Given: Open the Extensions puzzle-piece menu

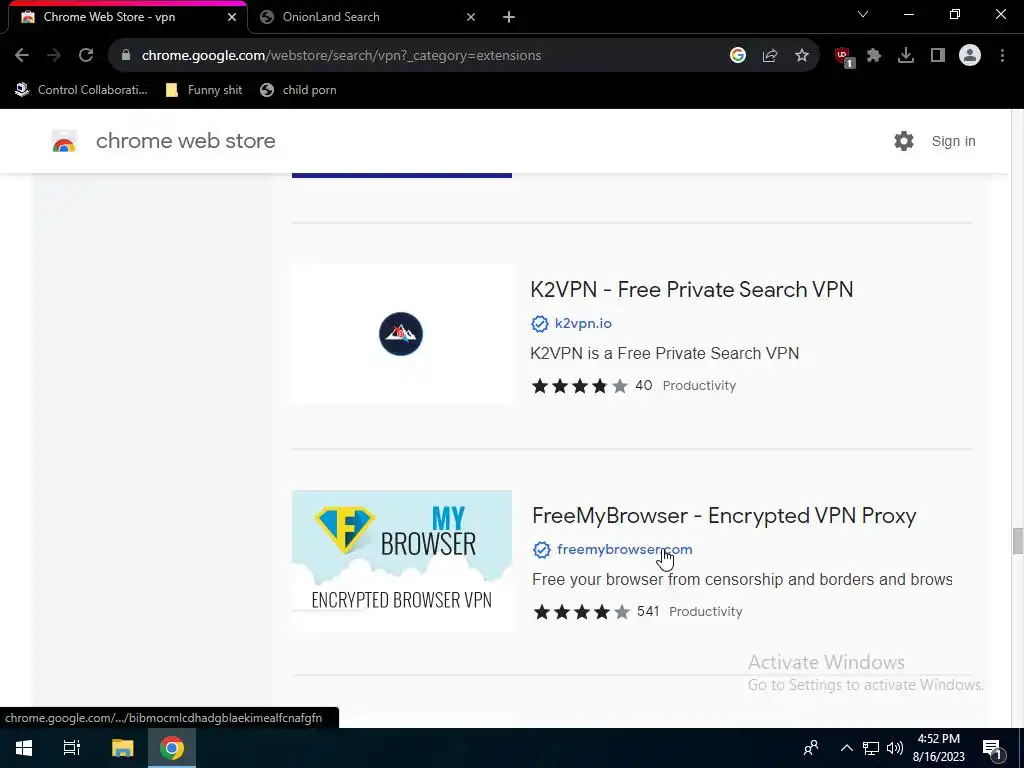Looking at the screenshot, I should (874, 56).
